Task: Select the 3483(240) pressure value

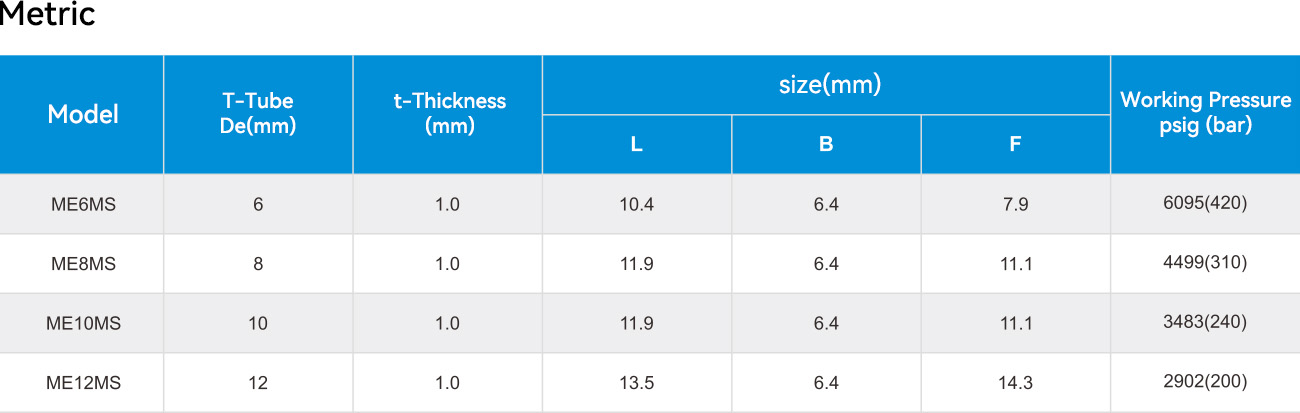Action: (x=1205, y=322)
